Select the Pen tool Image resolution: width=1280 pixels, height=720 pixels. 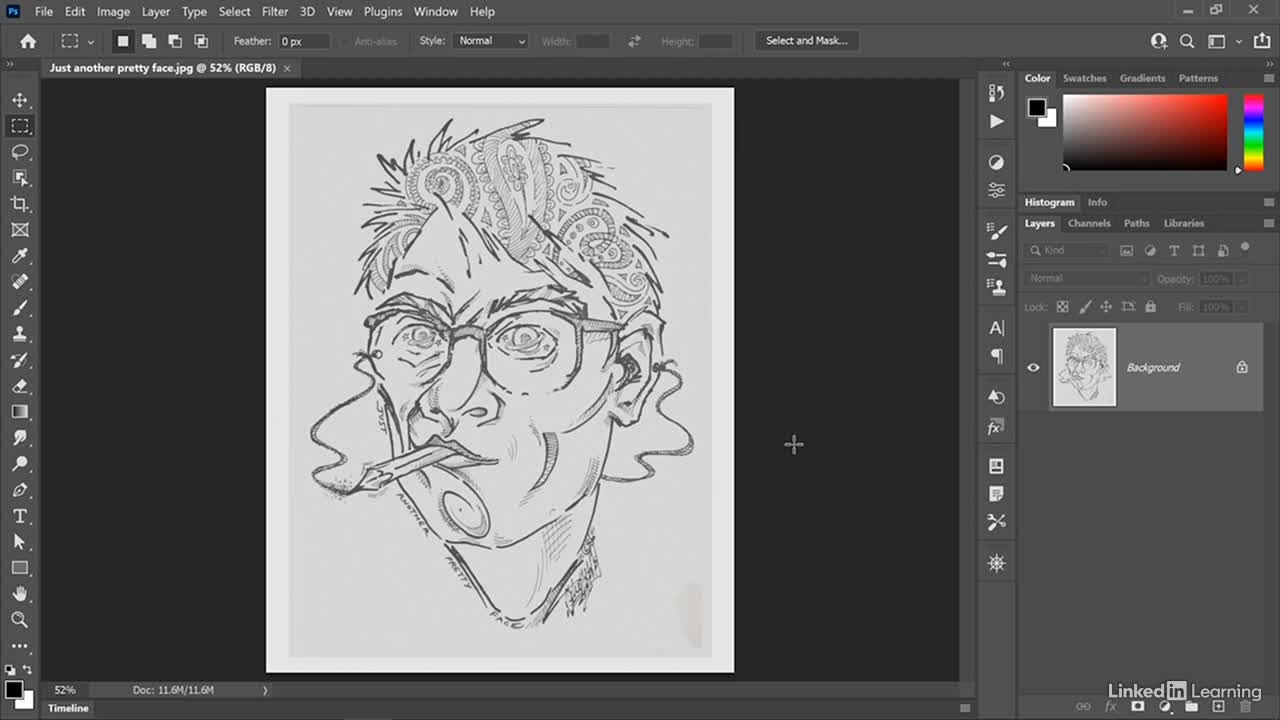coord(20,490)
